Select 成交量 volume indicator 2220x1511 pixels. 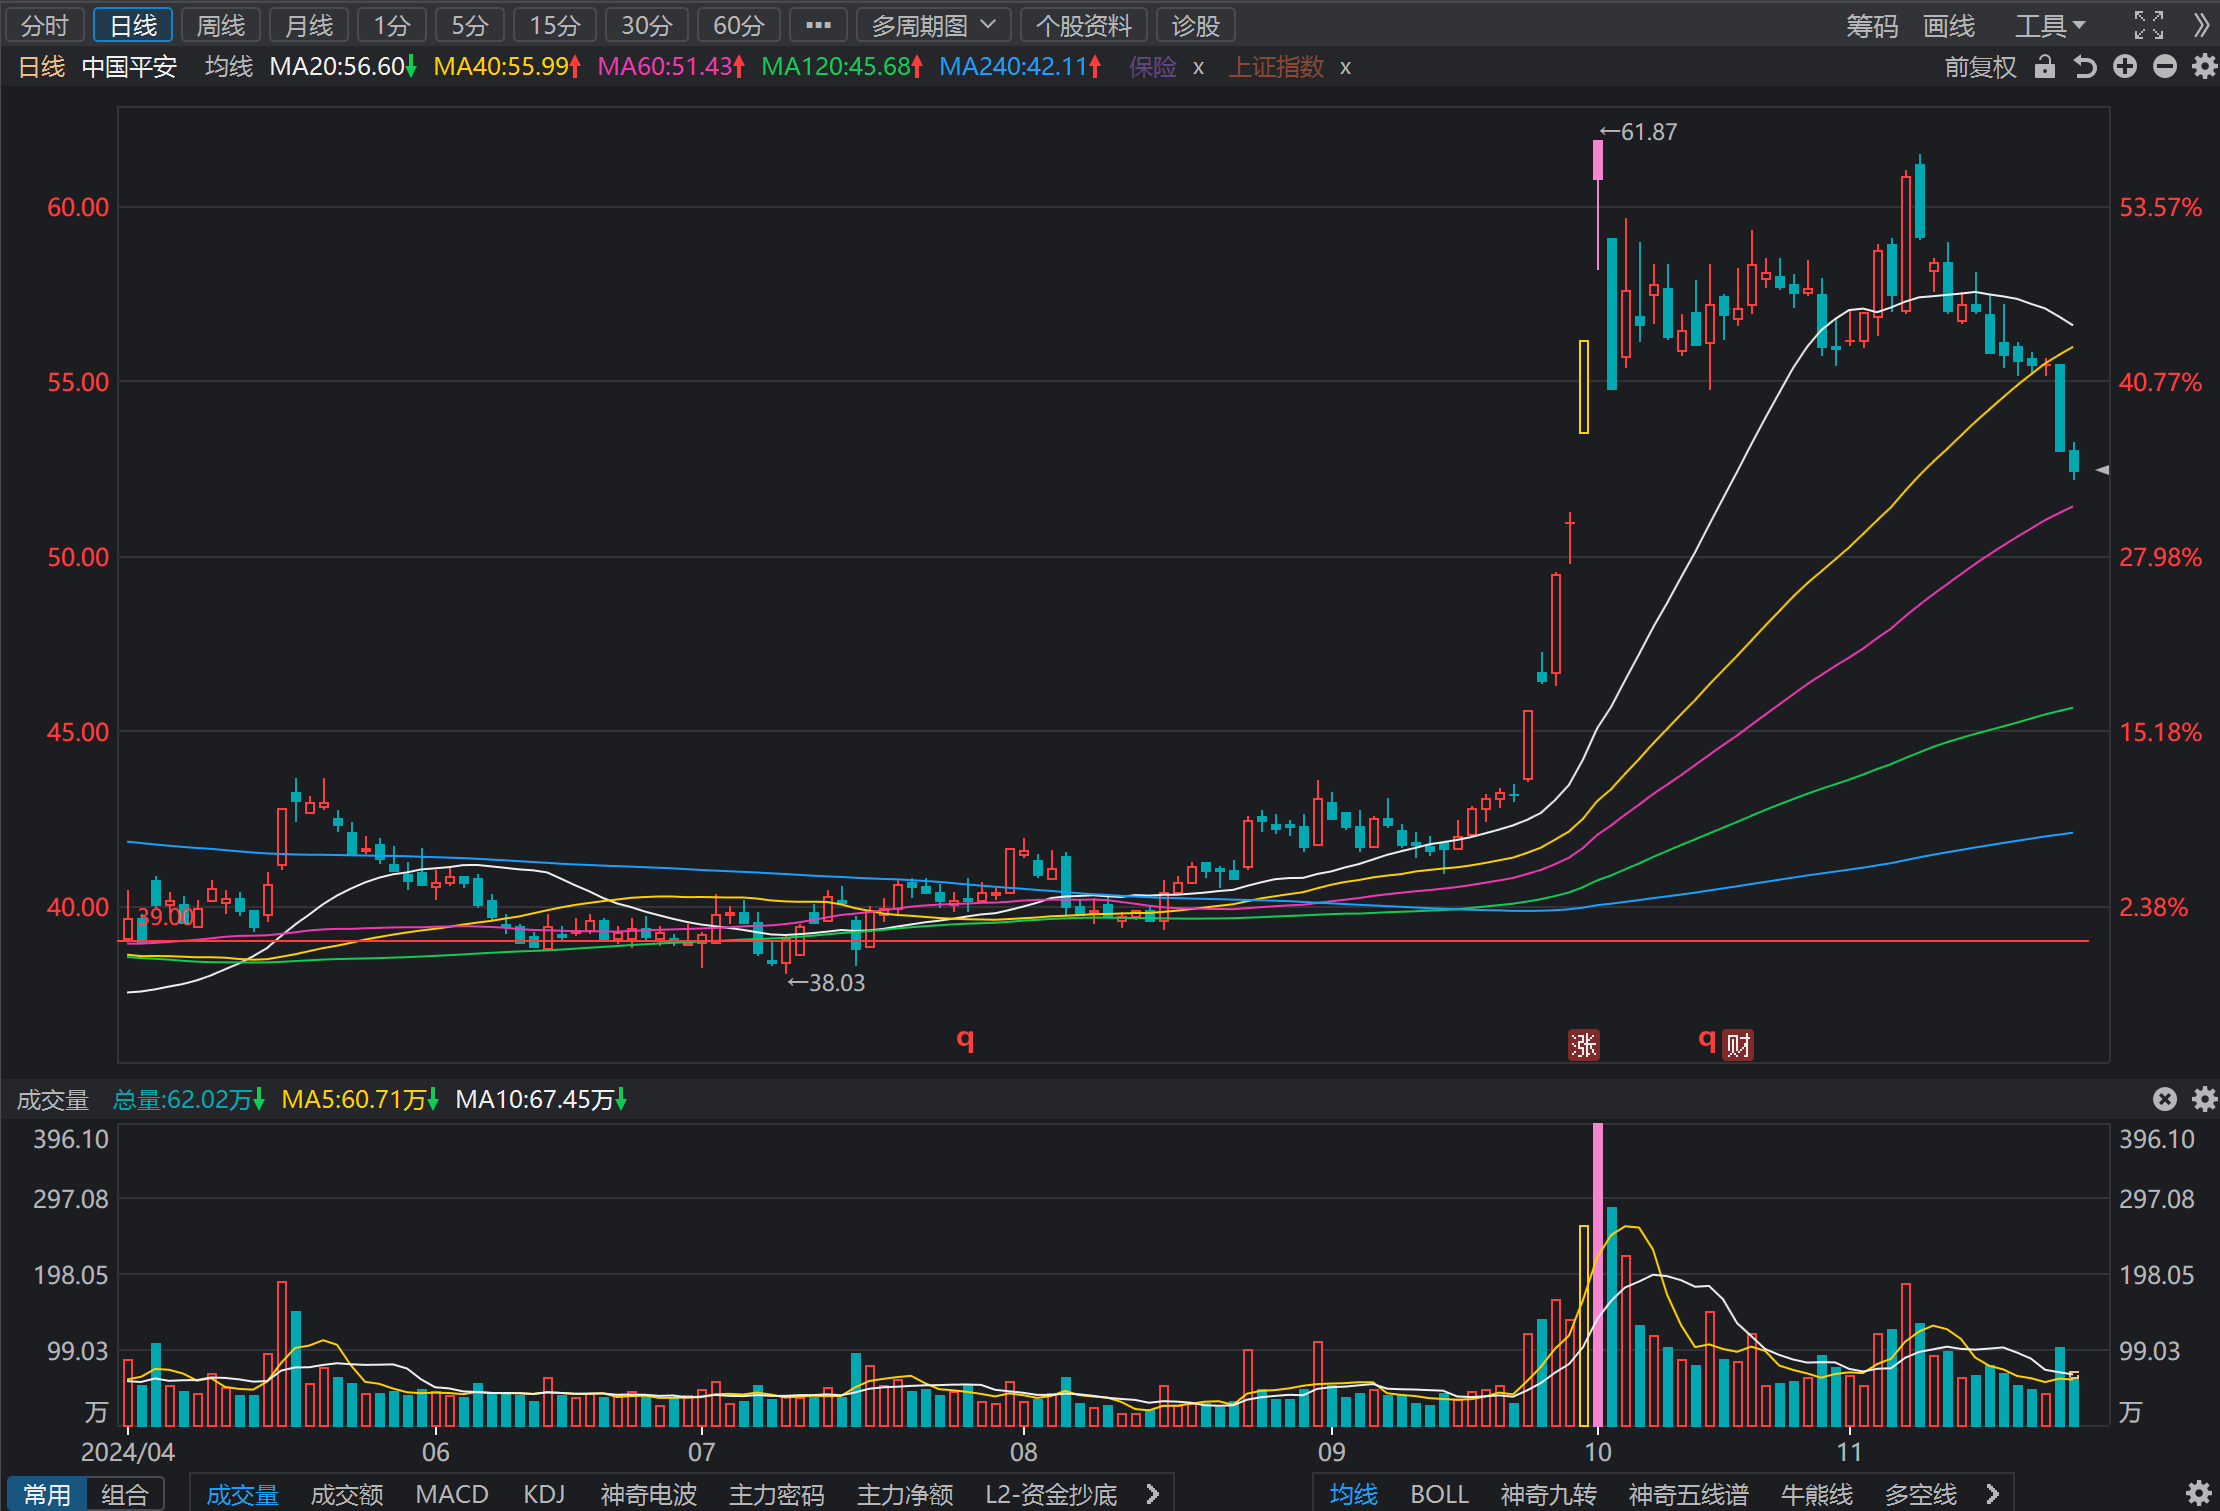(x=242, y=1494)
